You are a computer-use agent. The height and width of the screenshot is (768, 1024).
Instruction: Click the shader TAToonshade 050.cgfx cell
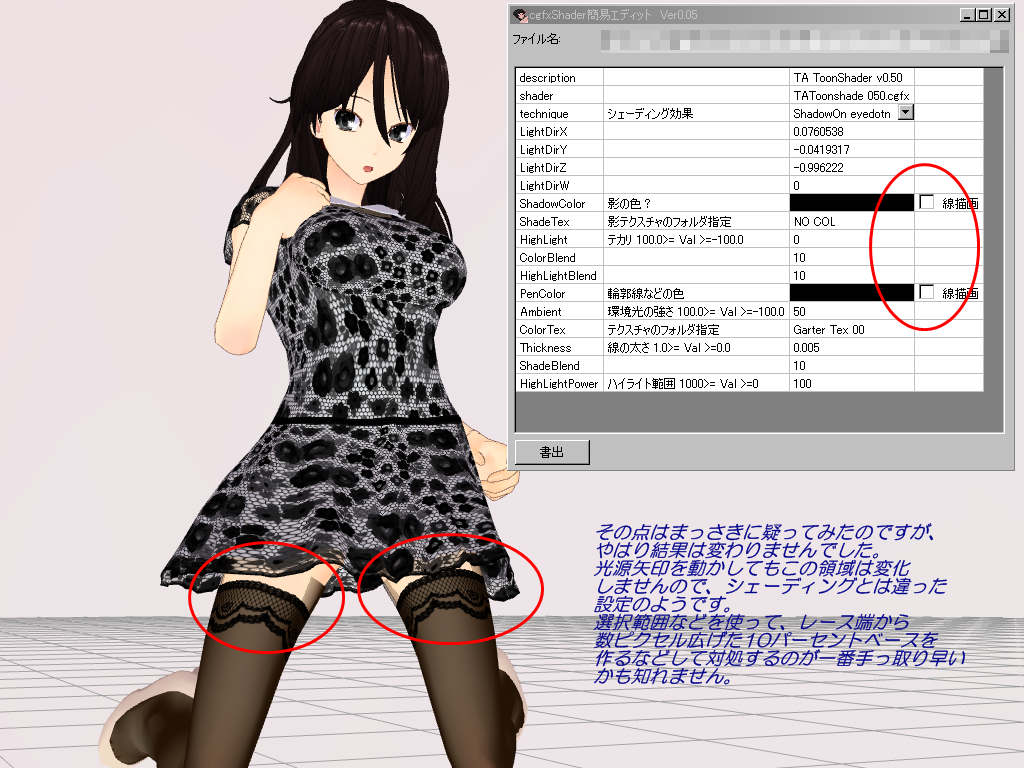click(851, 95)
